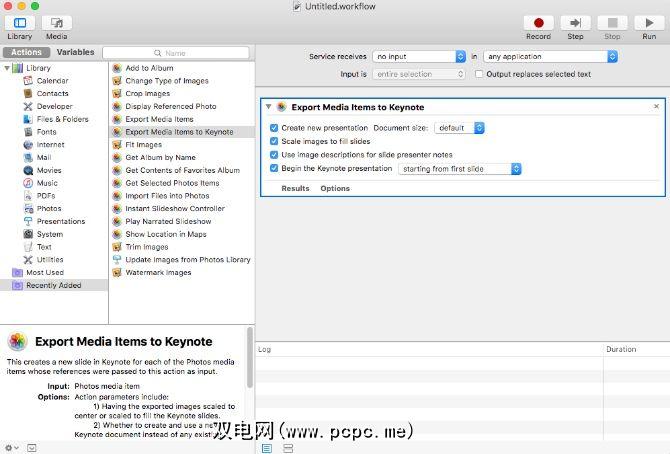Open starting from first slide dropdown

point(460,169)
